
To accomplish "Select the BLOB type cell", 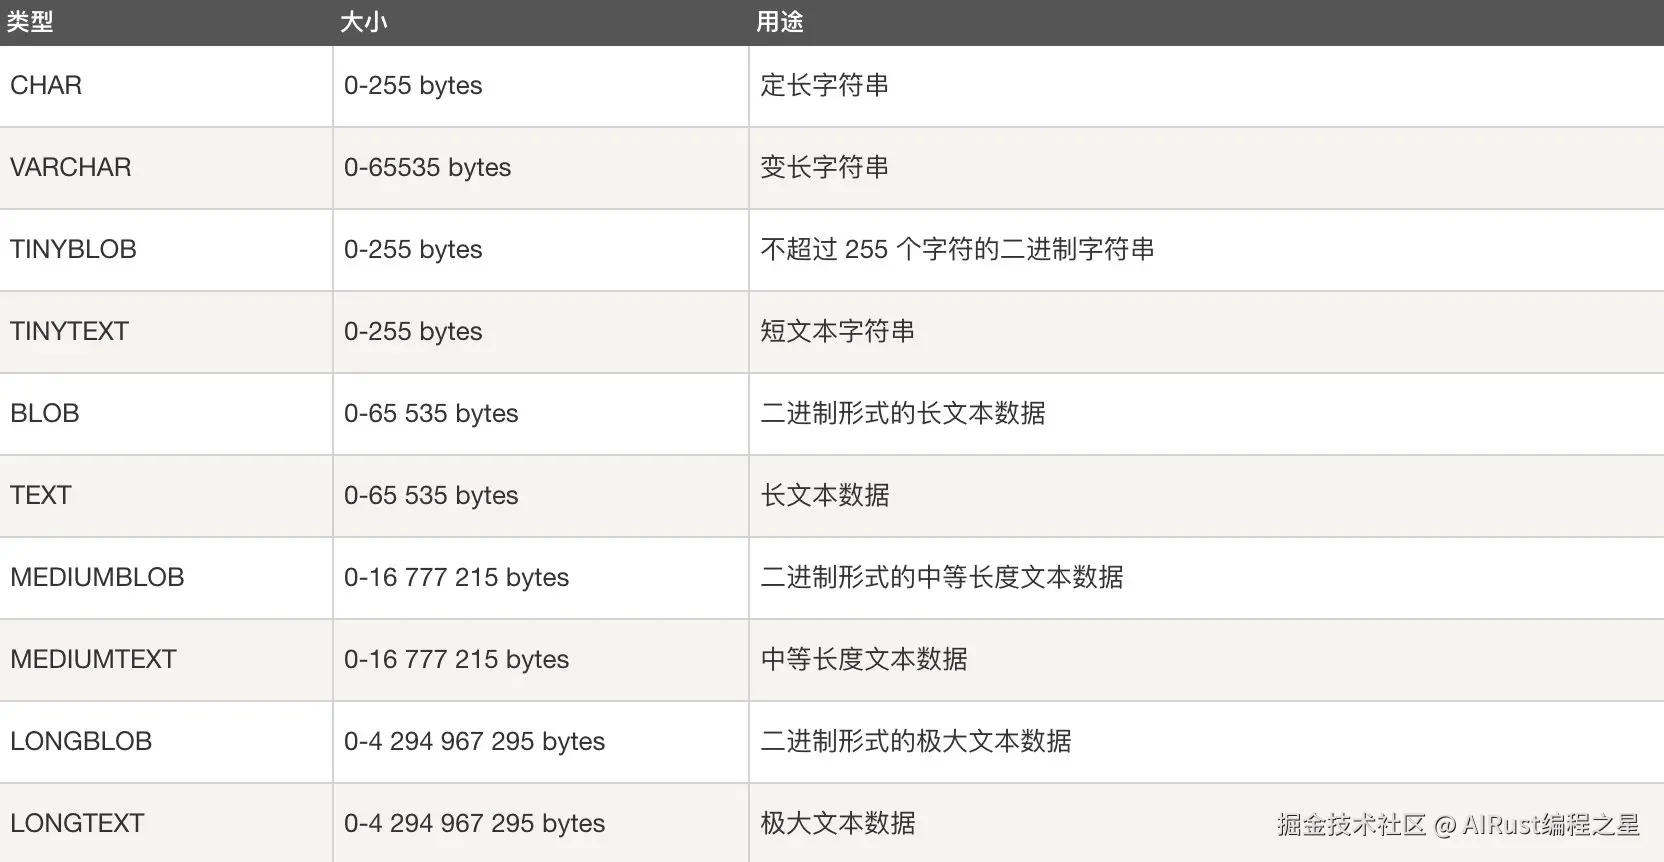I will pyautogui.click(x=45, y=414).
